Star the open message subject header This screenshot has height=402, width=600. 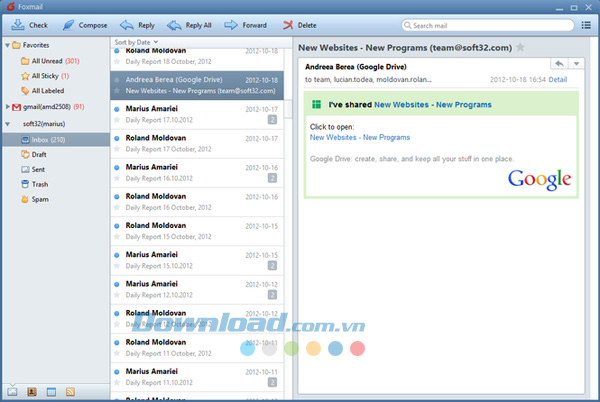point(520,47)
